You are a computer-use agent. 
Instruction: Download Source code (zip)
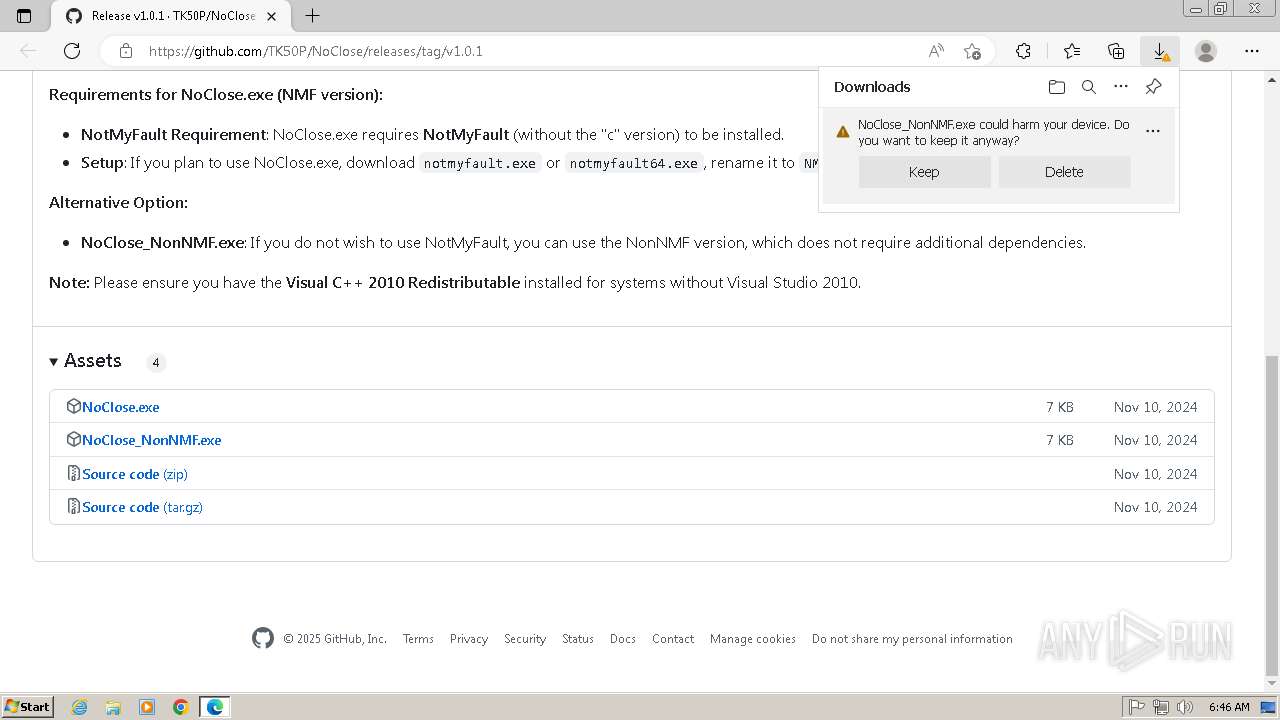click(x=135, y=474)
